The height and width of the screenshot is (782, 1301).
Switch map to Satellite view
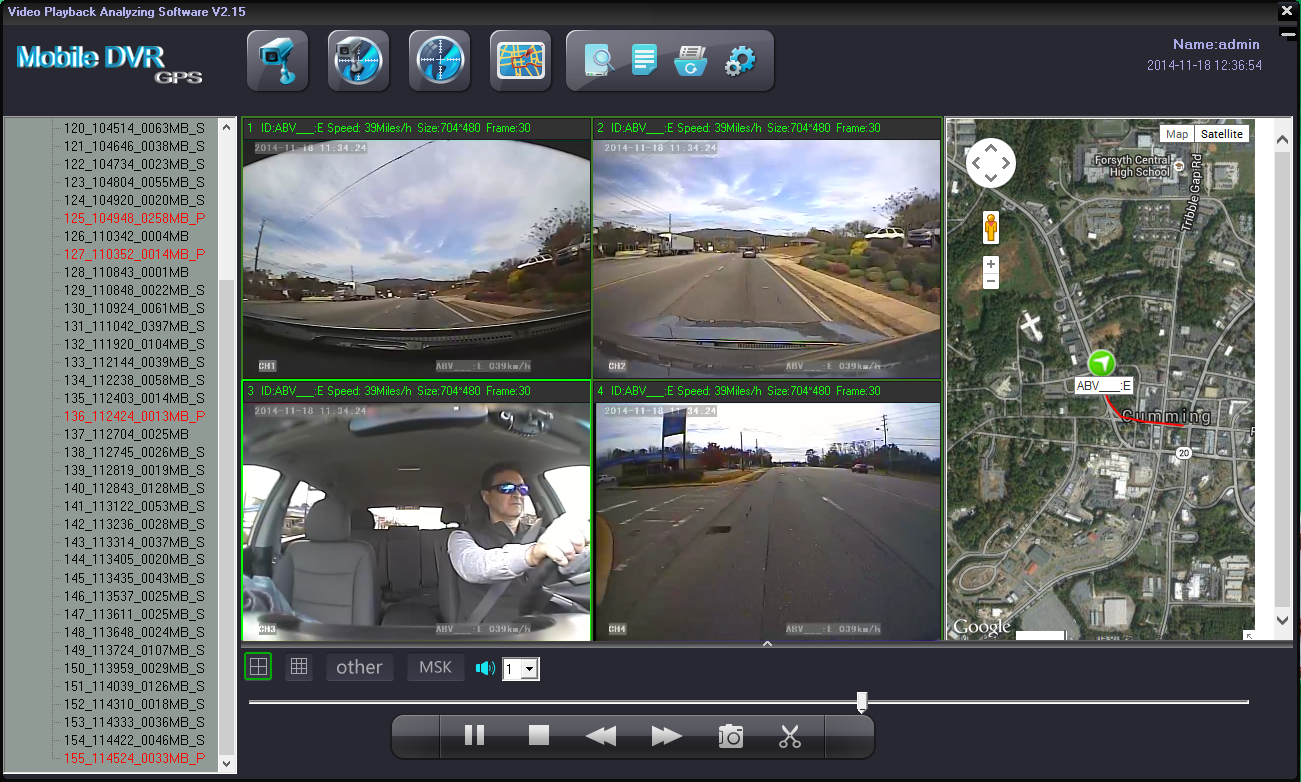click(1221, 134)
